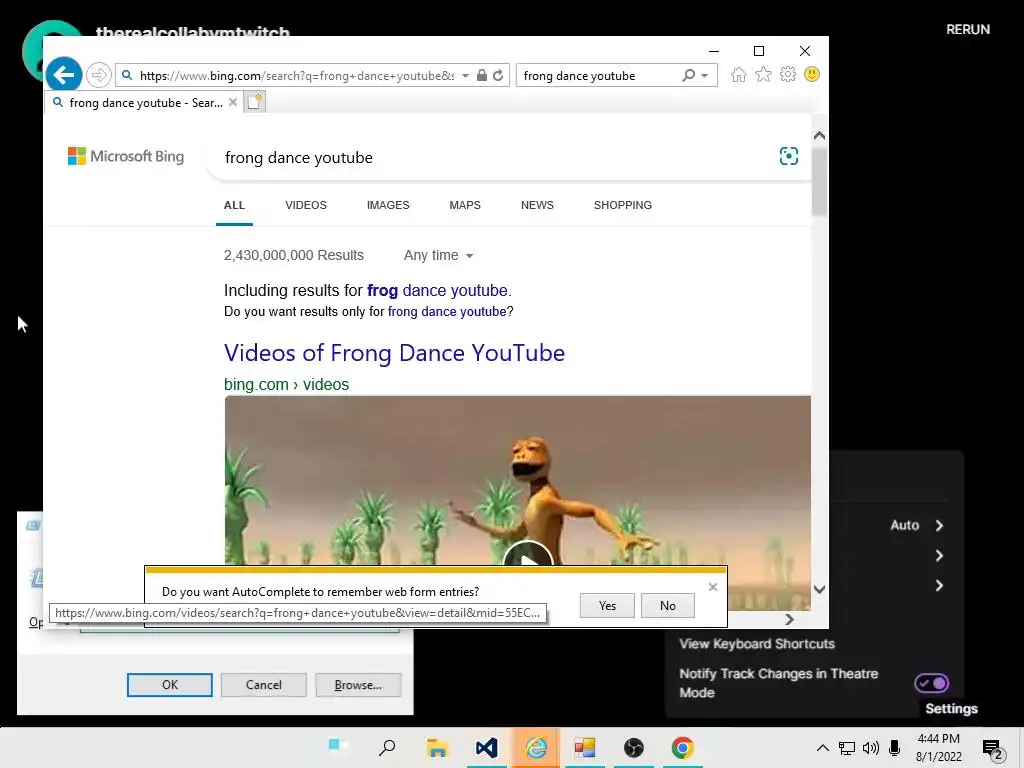The image size is (1024, 768).
Task: Click the frog dance youtube suggestion link
Action: (439, 291)
